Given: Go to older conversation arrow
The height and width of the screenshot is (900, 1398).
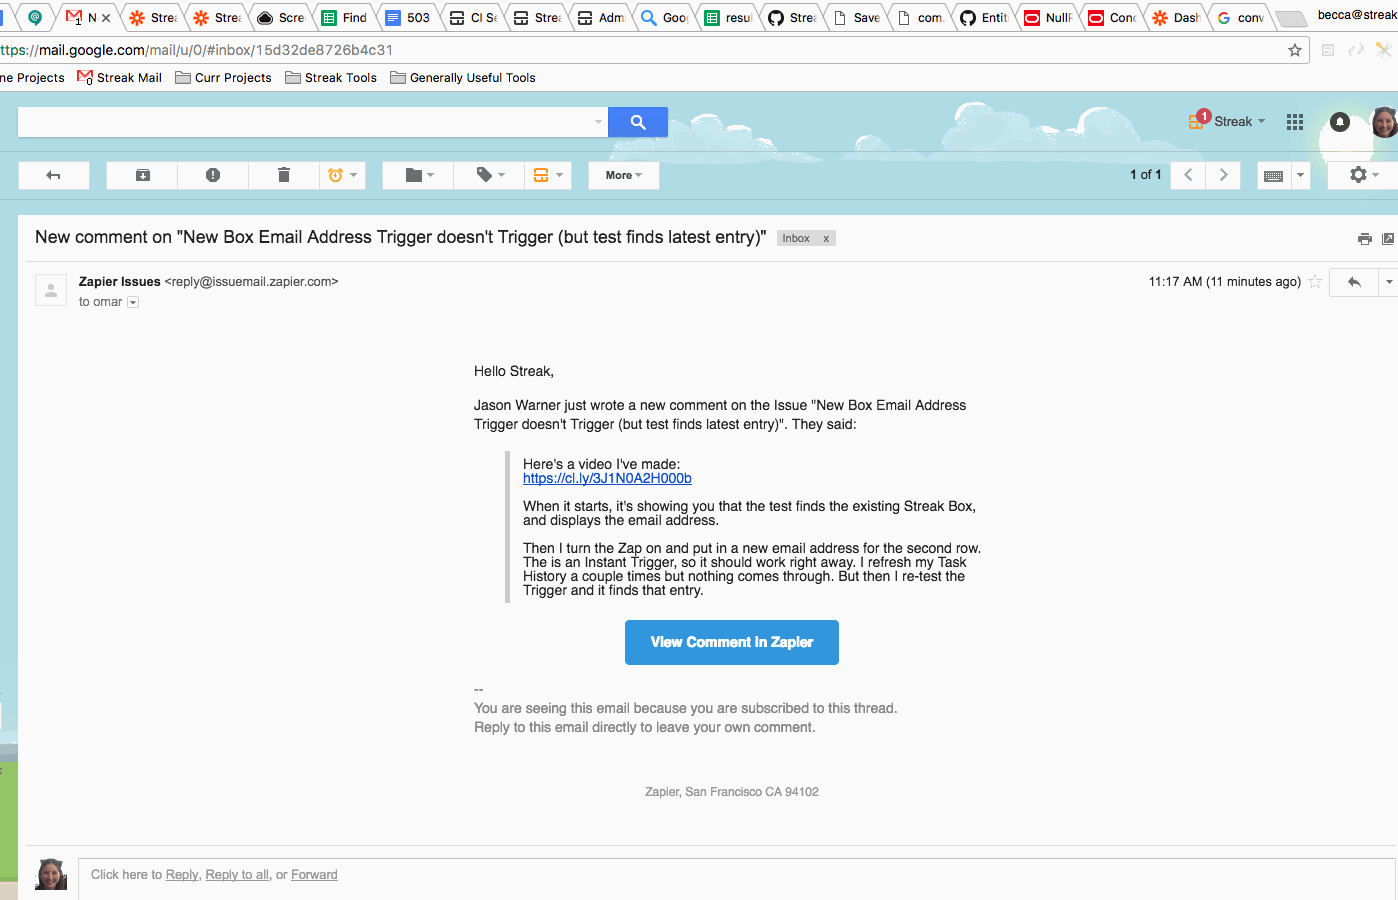Looking at the screenshot, I should pos(1223,175).
